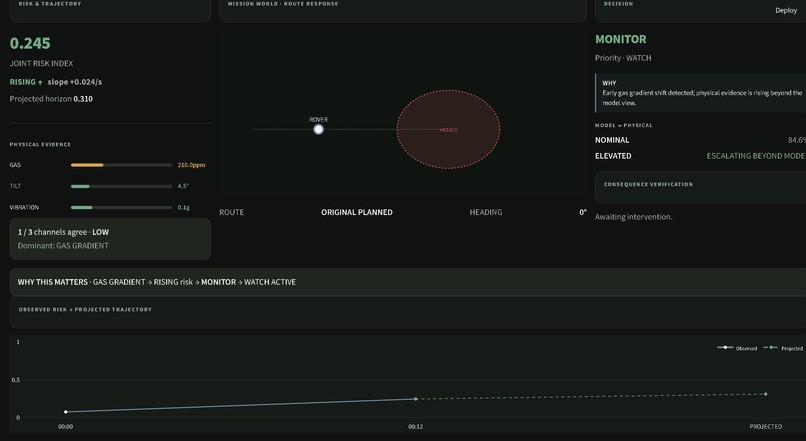Screen dimensions: 806x441
Task: Click the 'Priority · WATCH' label
Action: pyautogui.click(x=623, y=58)
